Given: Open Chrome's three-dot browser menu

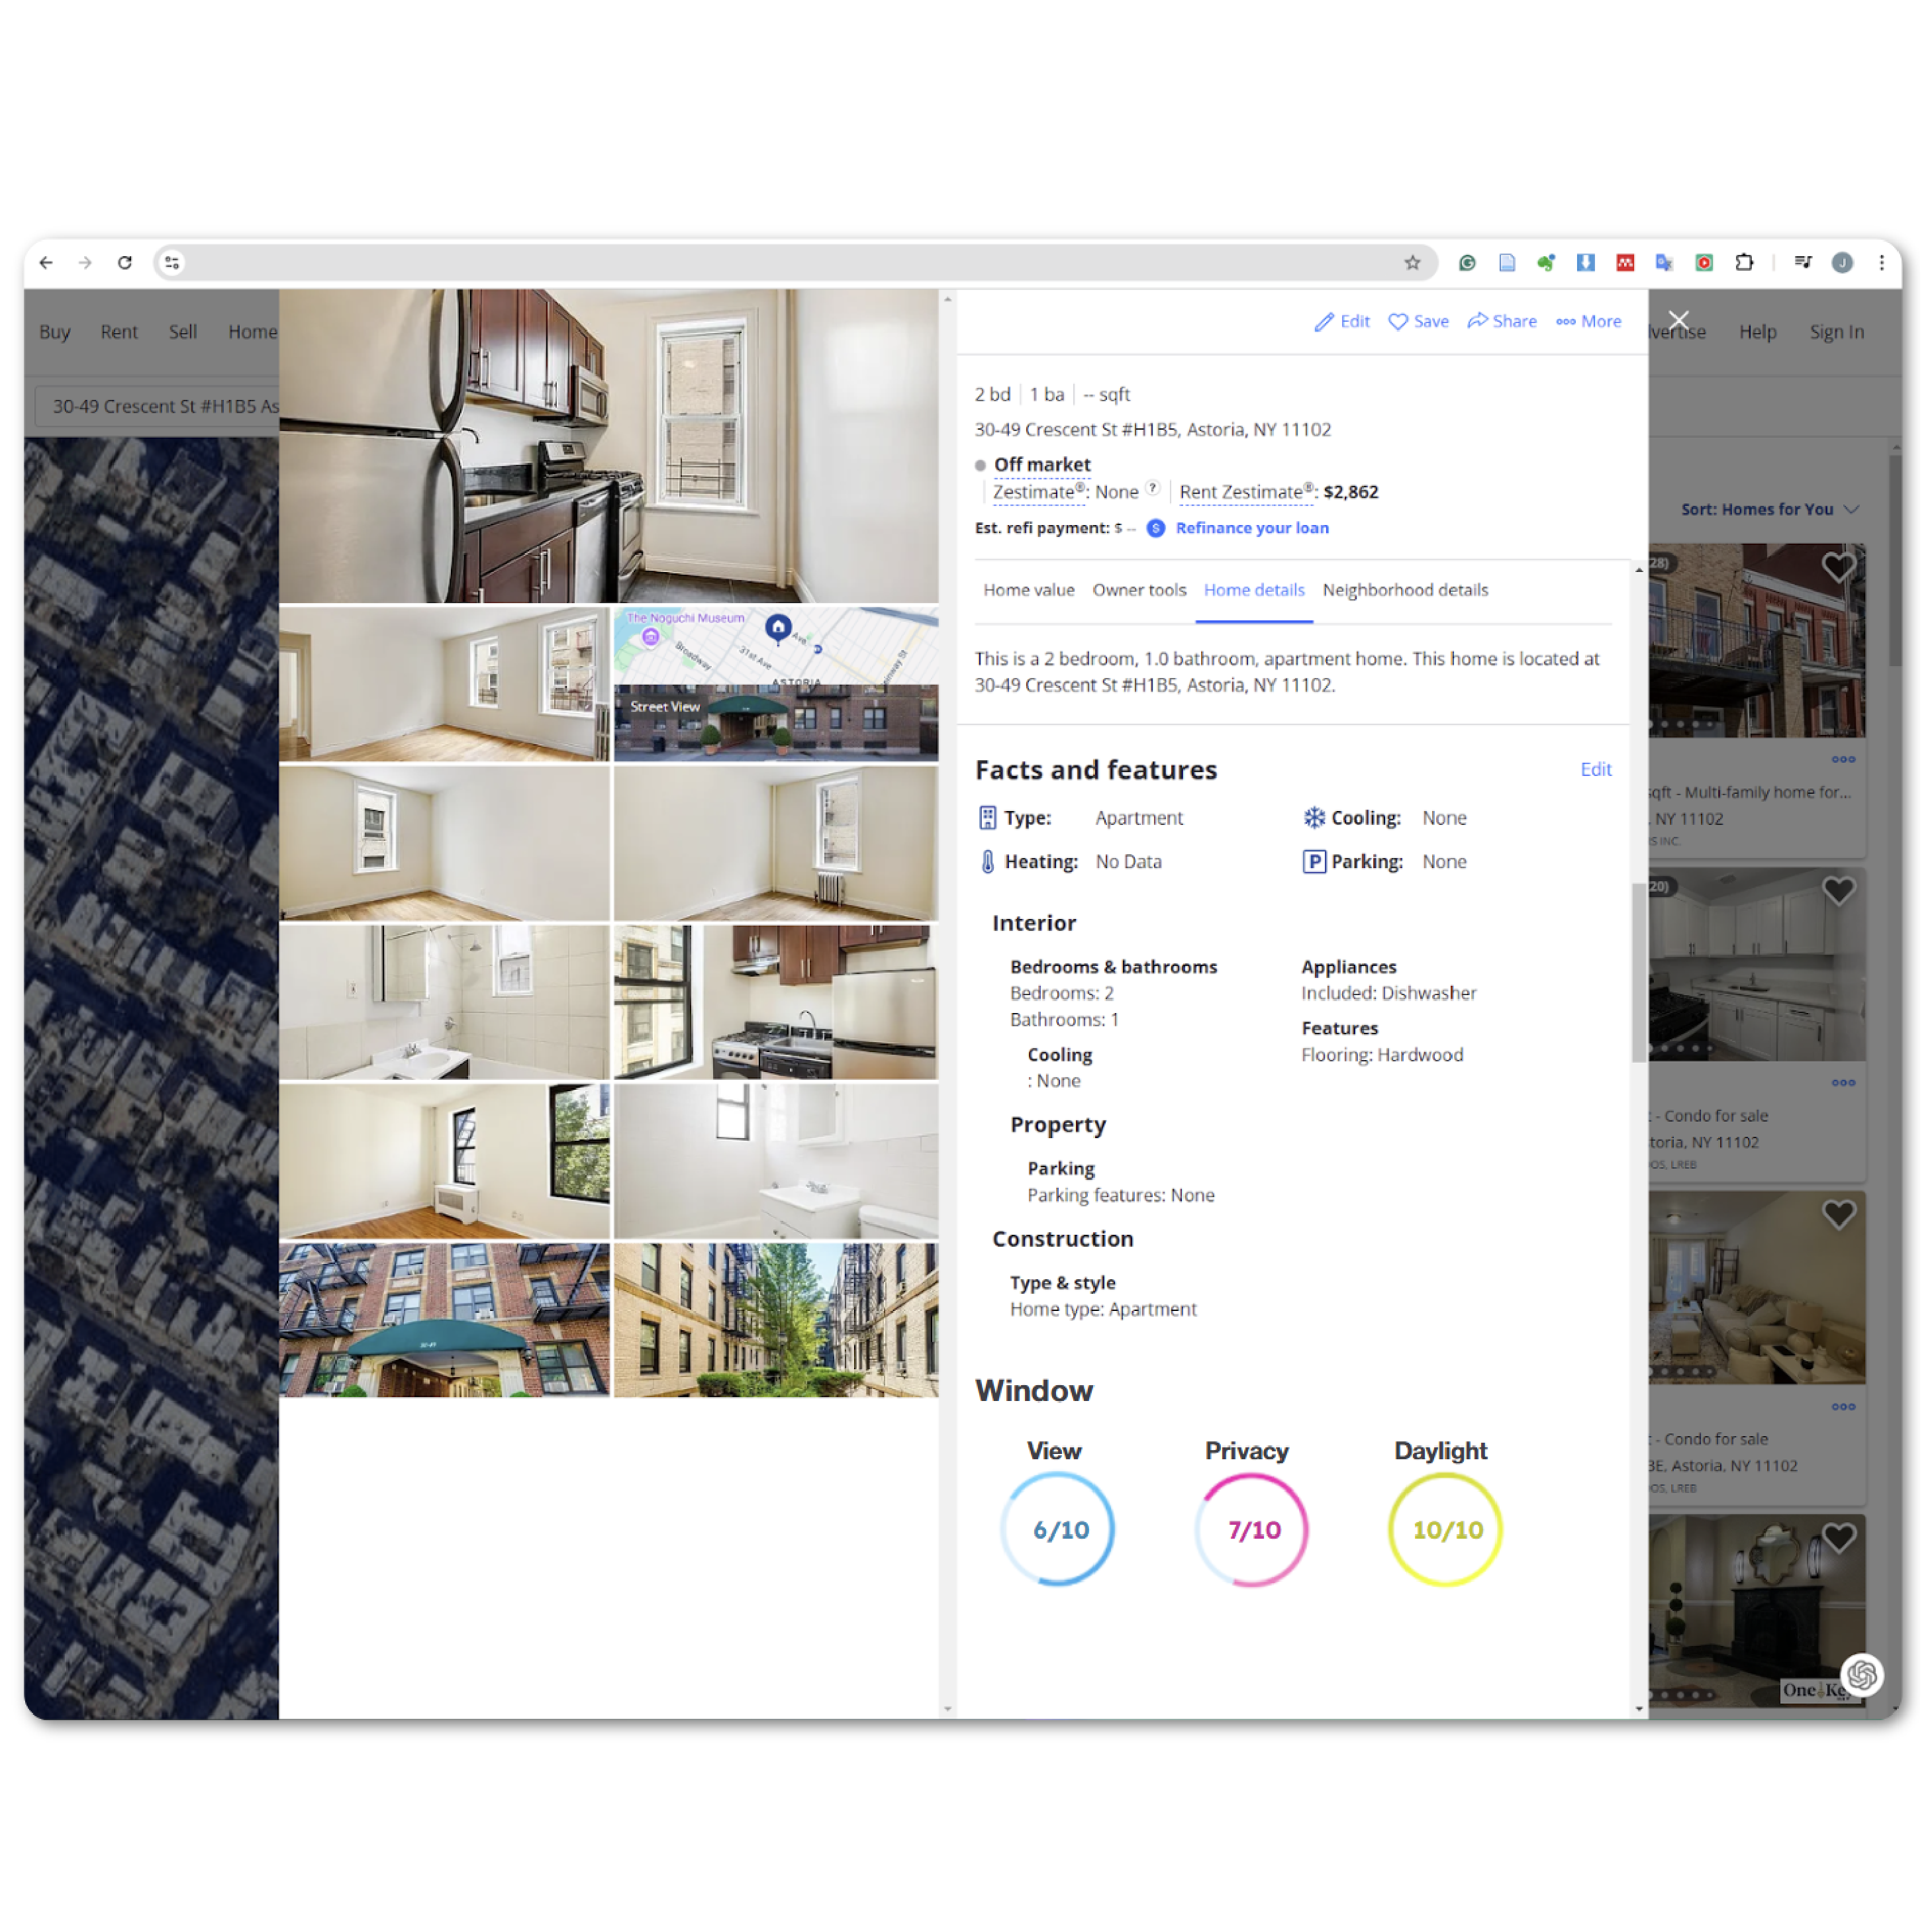Looking at the screenshot, I should click(x=1881, y=262).
